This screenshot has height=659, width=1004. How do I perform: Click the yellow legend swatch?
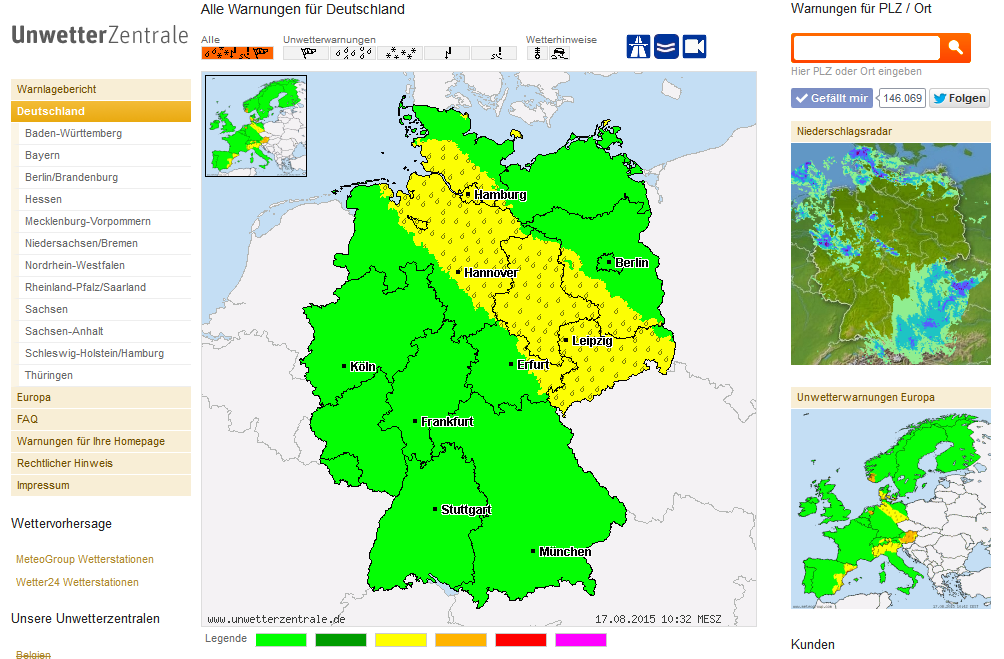point(401,639)
